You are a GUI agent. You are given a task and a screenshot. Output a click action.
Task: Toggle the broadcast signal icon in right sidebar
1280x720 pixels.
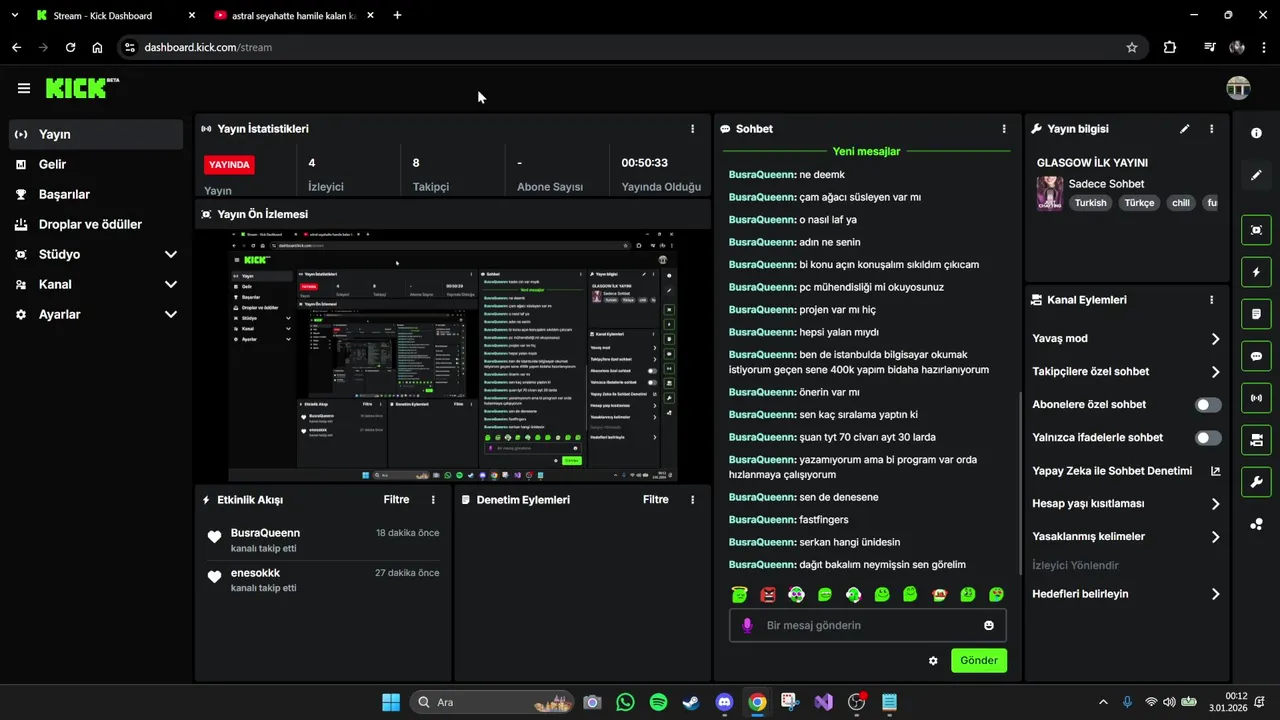(1256, 398)
